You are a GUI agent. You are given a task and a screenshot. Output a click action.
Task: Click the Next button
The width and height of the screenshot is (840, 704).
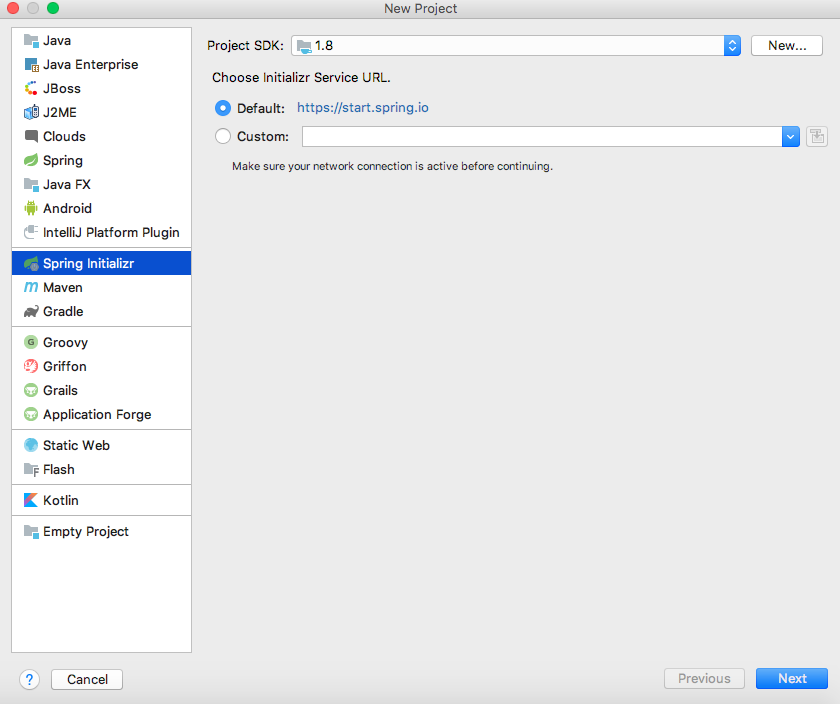(792, 678)
